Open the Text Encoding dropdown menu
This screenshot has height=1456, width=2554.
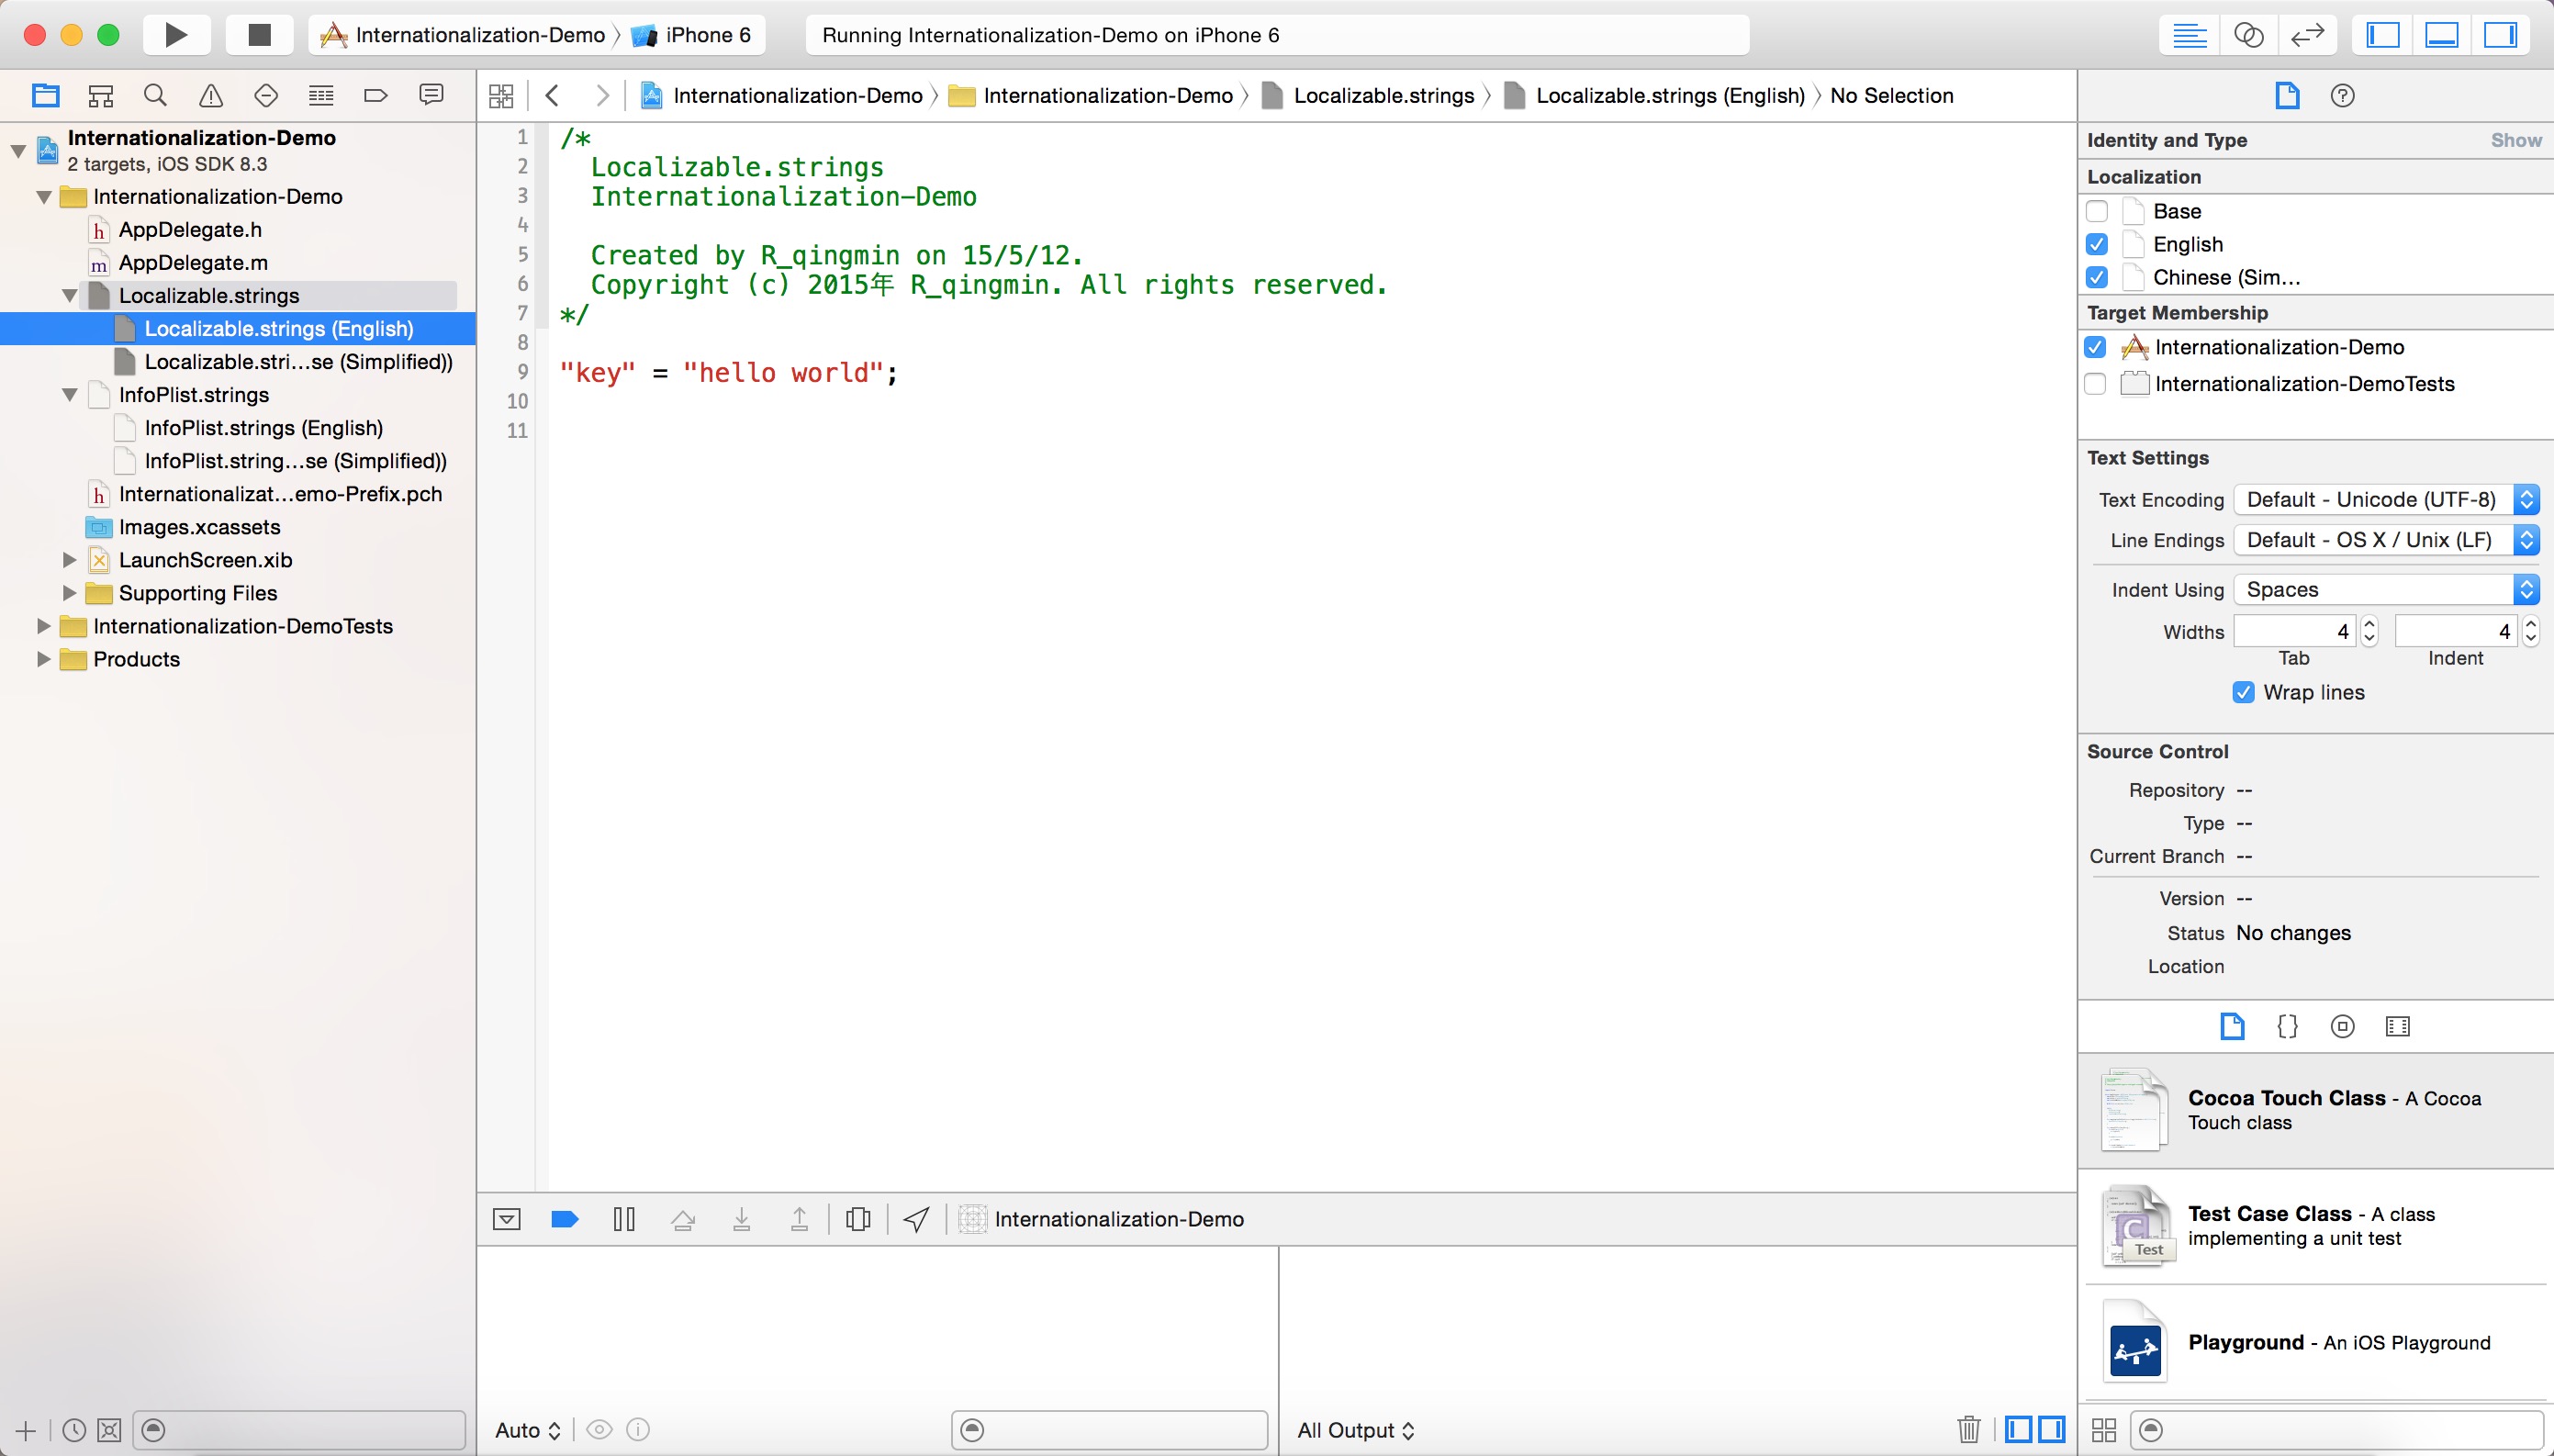coord(2377,498)
